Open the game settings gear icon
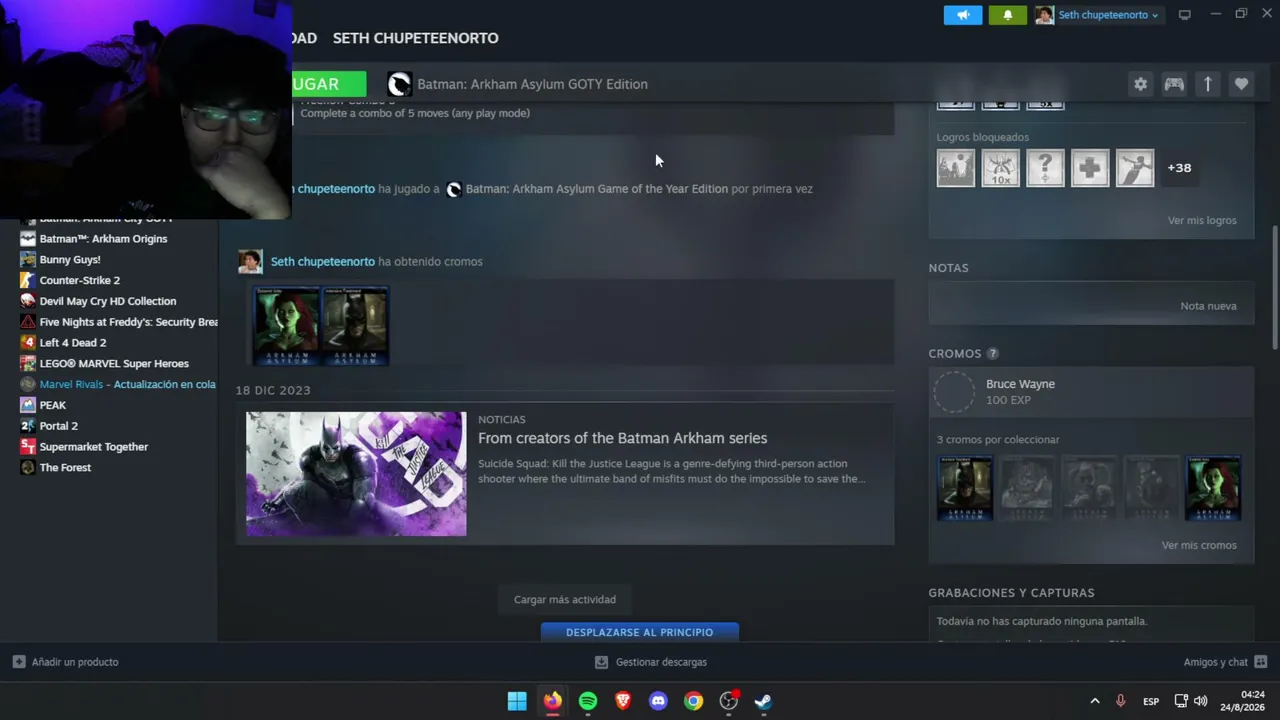The height and width of the screenshot is (720, 1280). (1140, 84)
